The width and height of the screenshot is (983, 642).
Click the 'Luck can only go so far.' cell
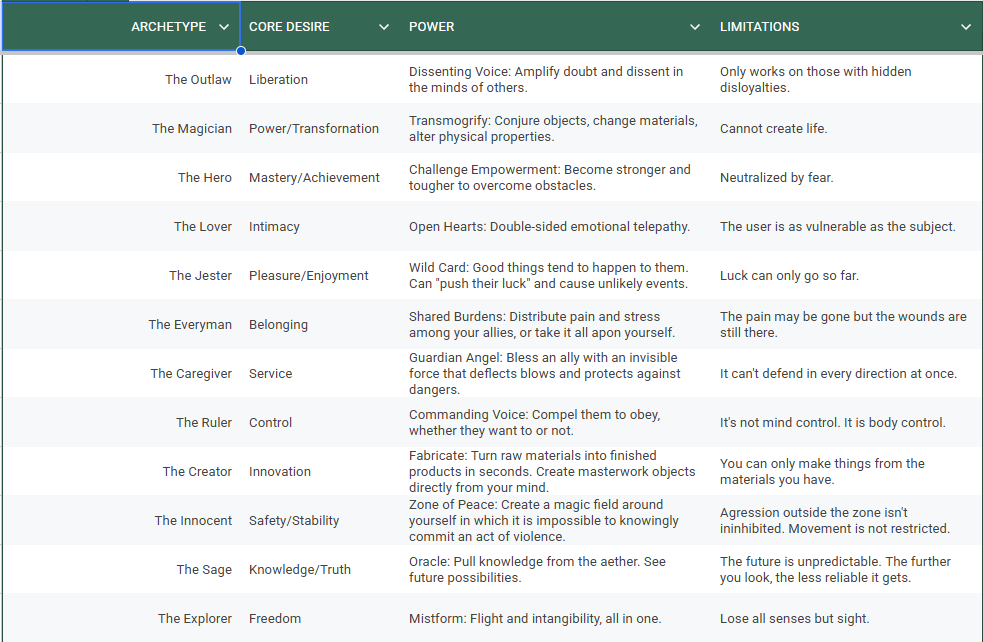click(x=847, y=275)
